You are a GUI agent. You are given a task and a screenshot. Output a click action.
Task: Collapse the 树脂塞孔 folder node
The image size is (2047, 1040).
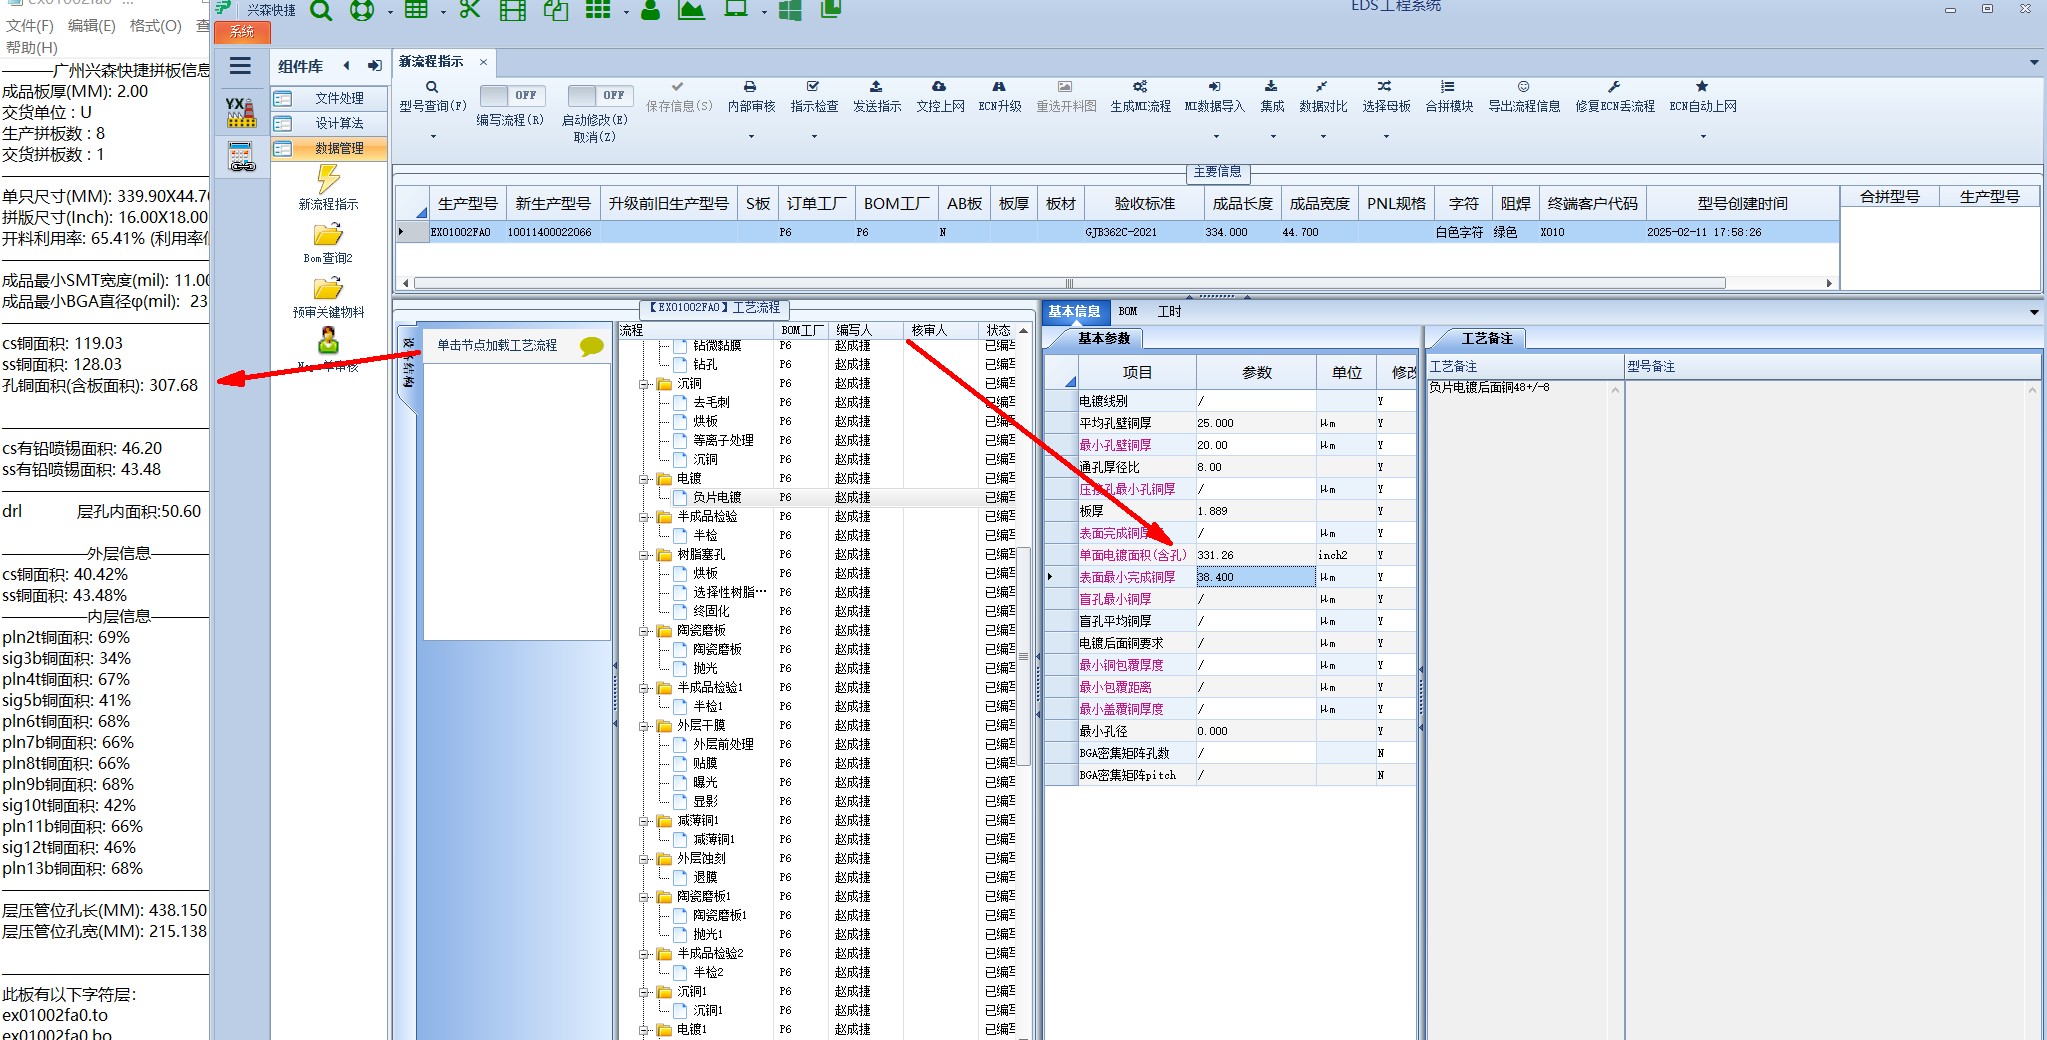click(x=645, y=555)
